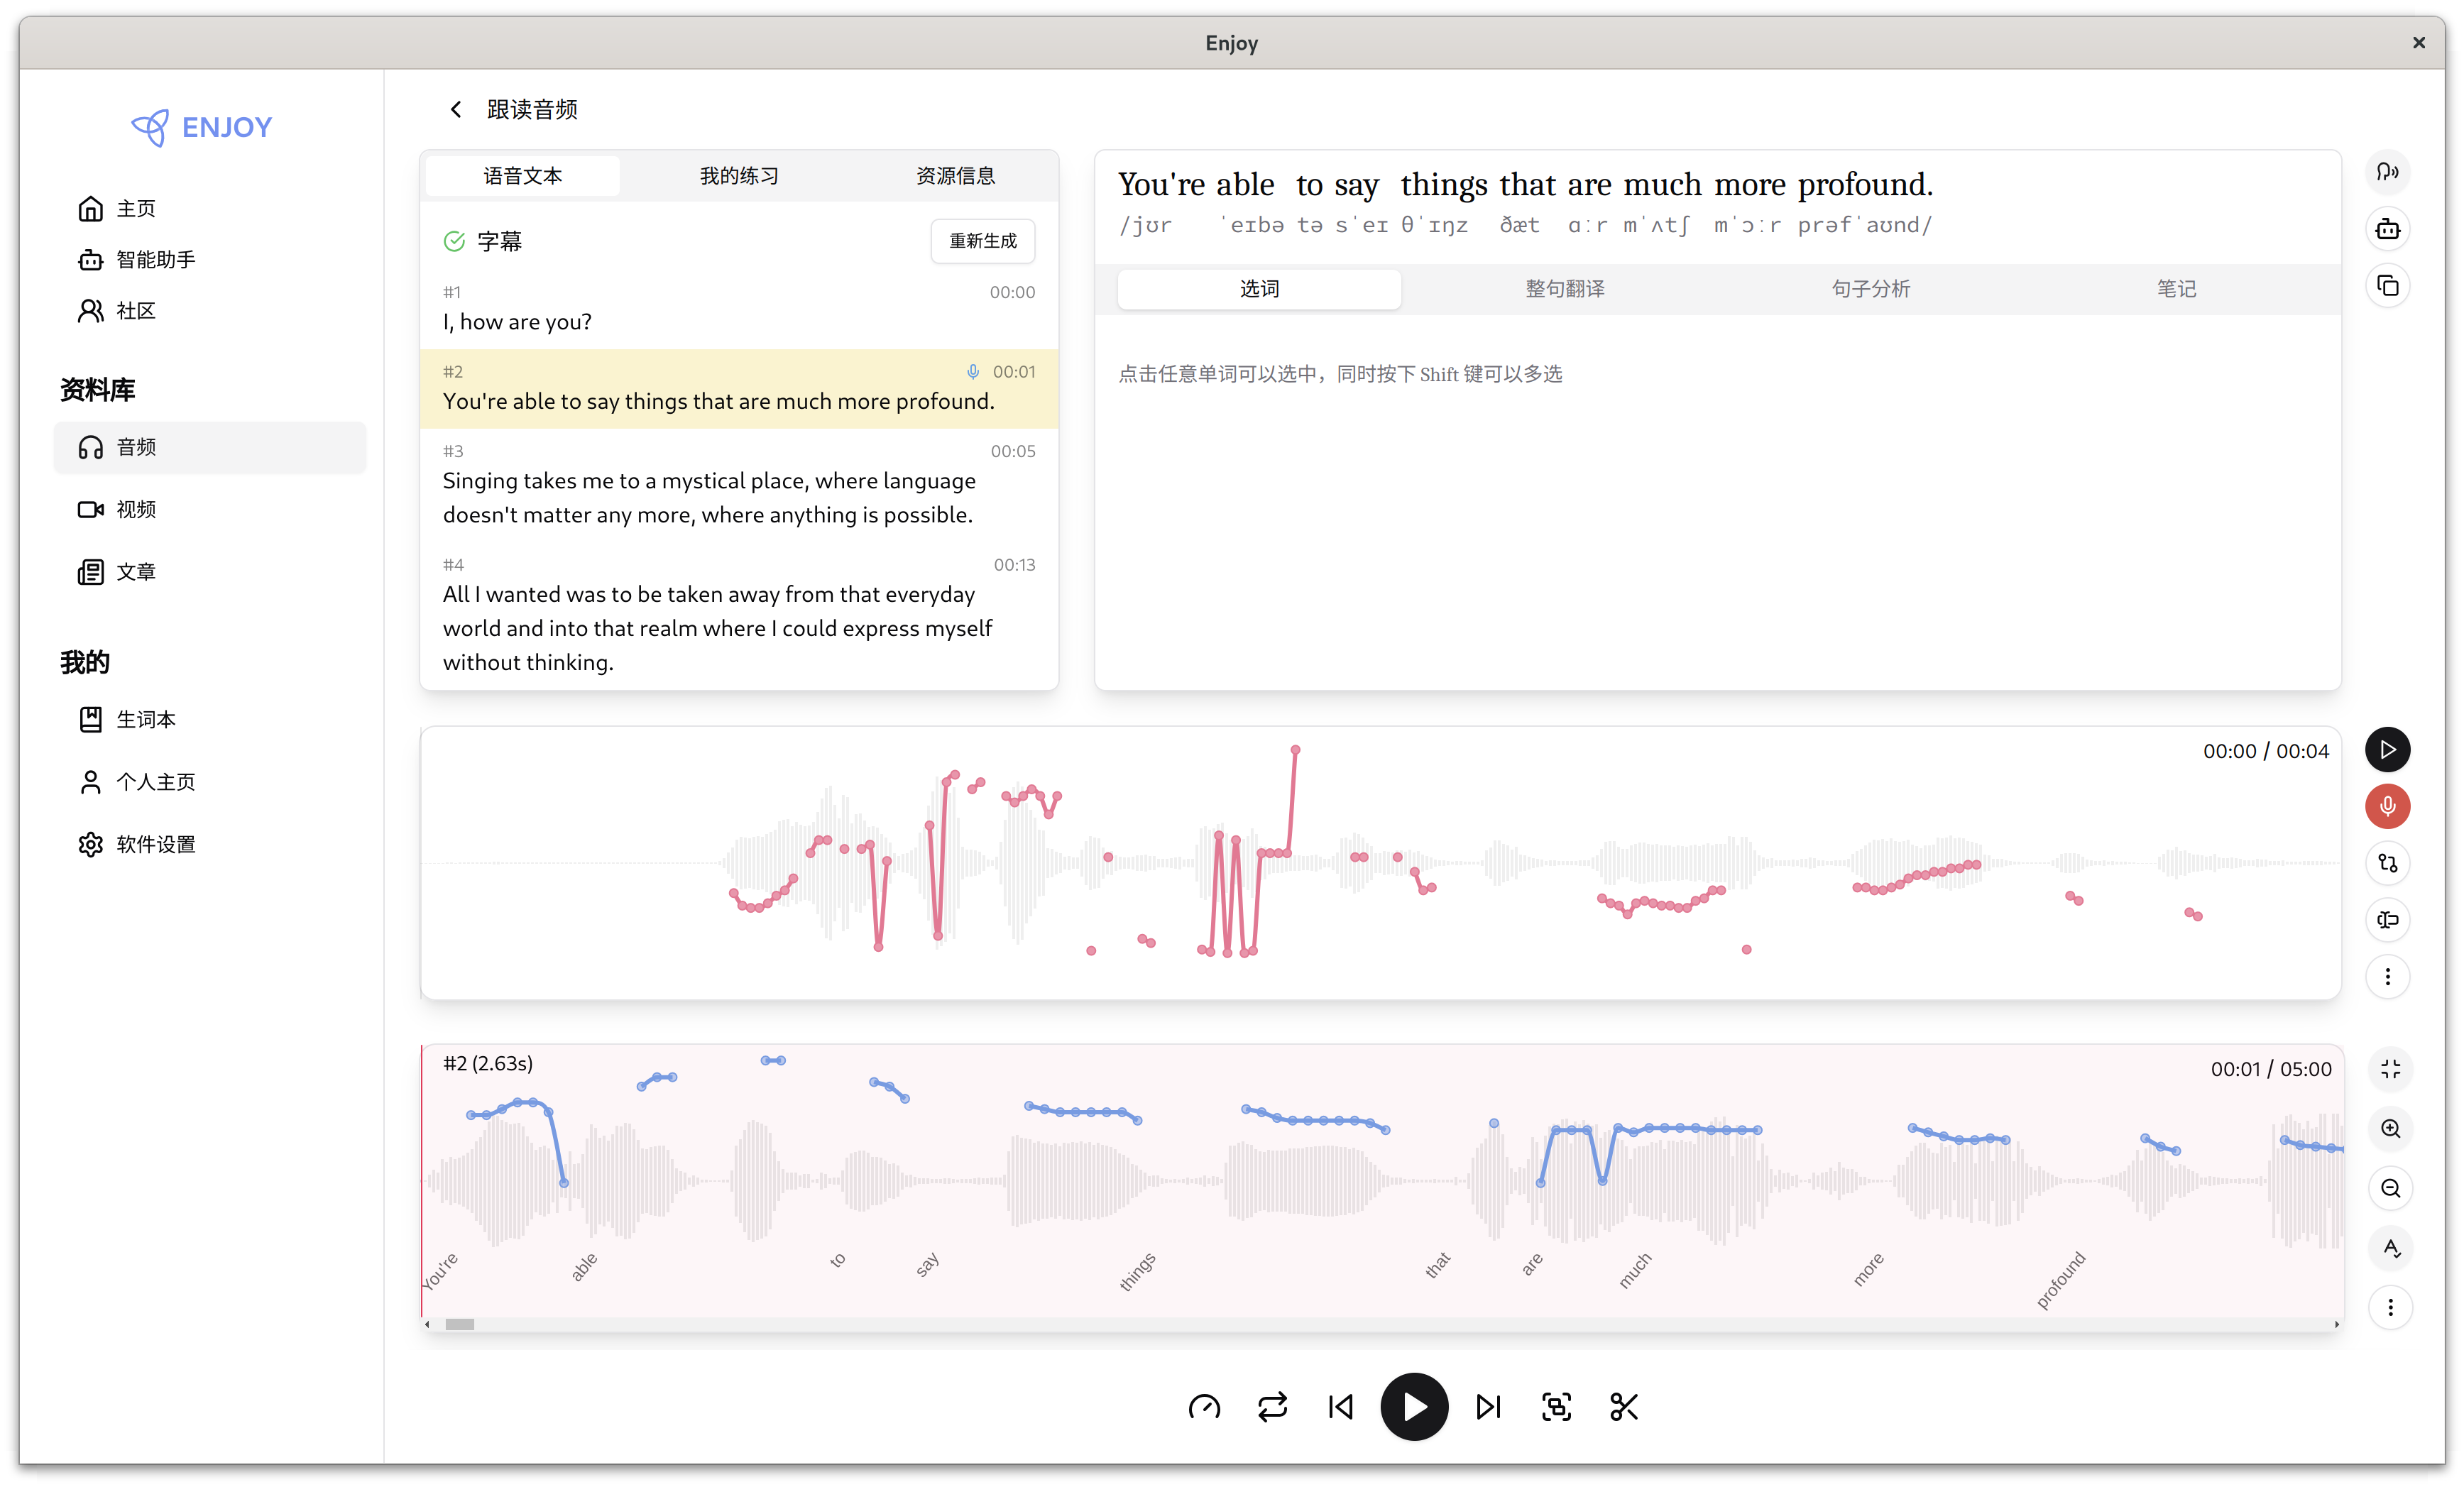Open the recording panel more options menu
Viewport: 2464px width, 1487px height.
pyautogui.click(x=2387, y=976)
